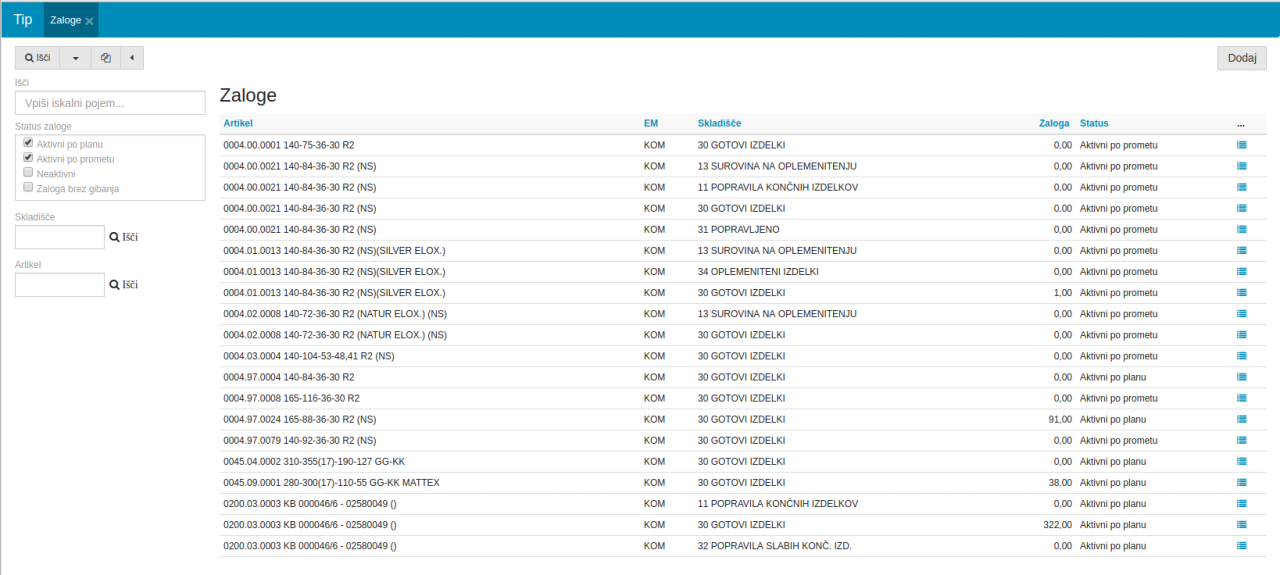The width and height of the screenshot is (1280, 575).
Task: Click list icon for 32 POPRAVILA SLABIH row
Action: (1241, 545)
